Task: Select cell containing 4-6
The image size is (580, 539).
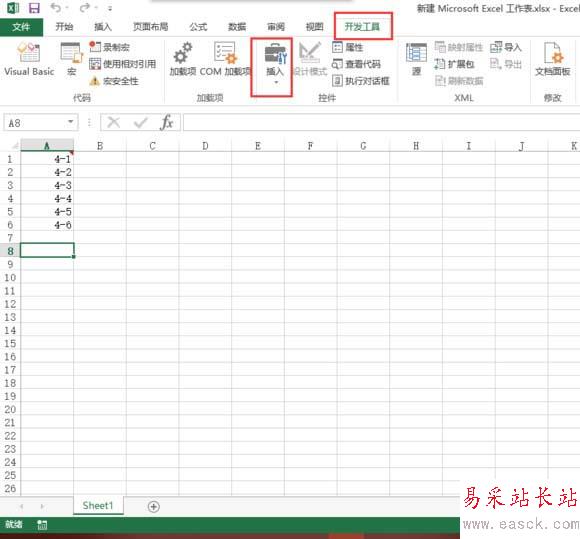Action: [47, 225]
